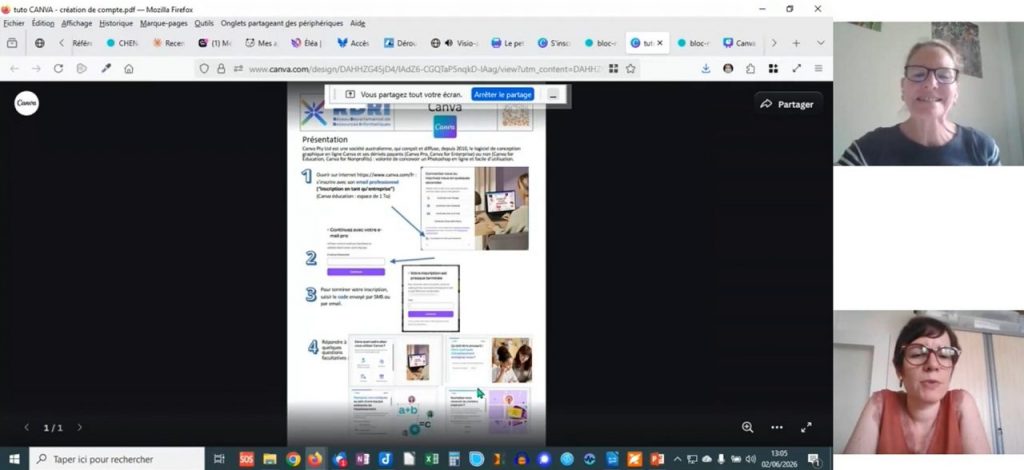Go to previous page arrow in viewer
Screen dimensions: 1024x470
click(26, 428)
